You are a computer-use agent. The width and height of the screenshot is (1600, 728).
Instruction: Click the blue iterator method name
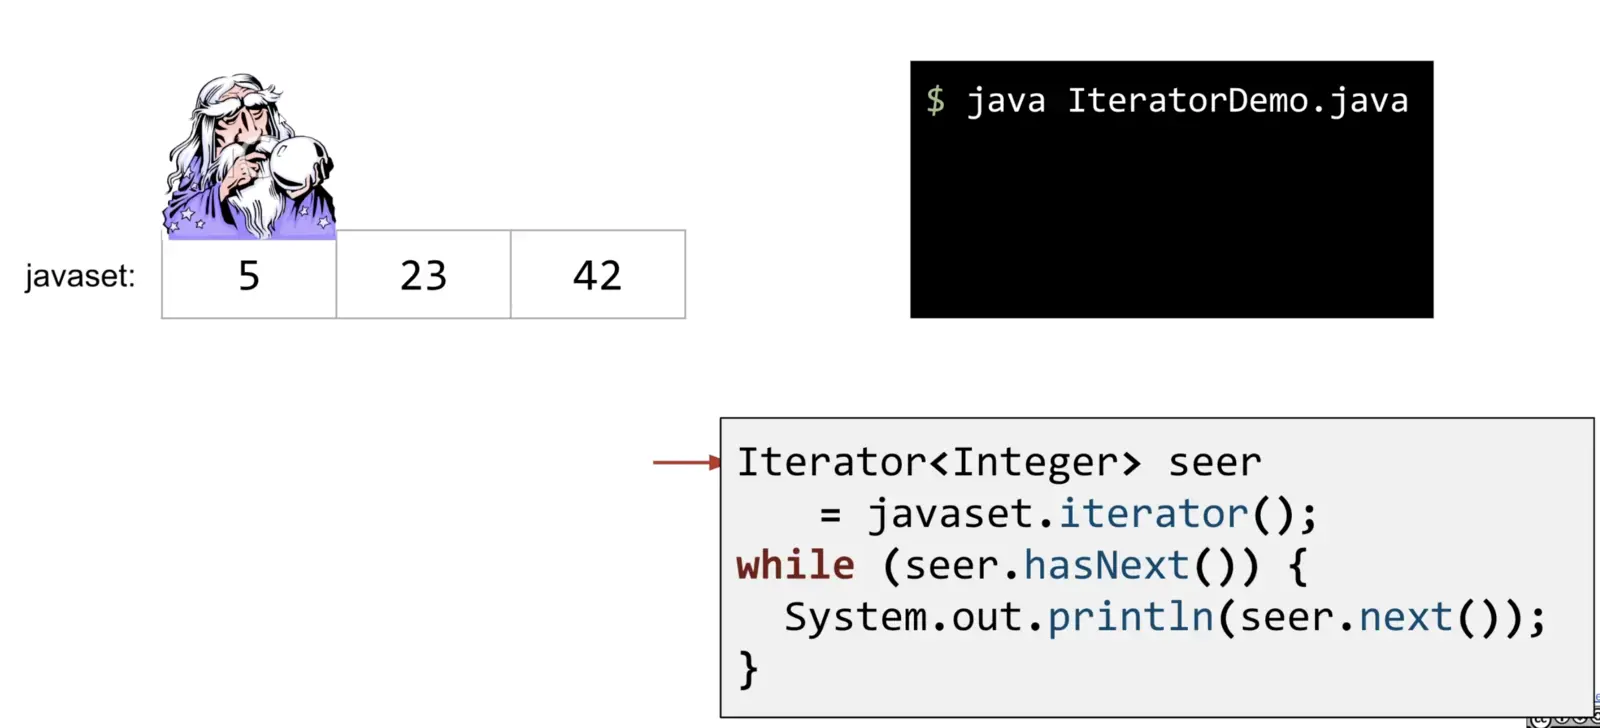click(1154, 514)
